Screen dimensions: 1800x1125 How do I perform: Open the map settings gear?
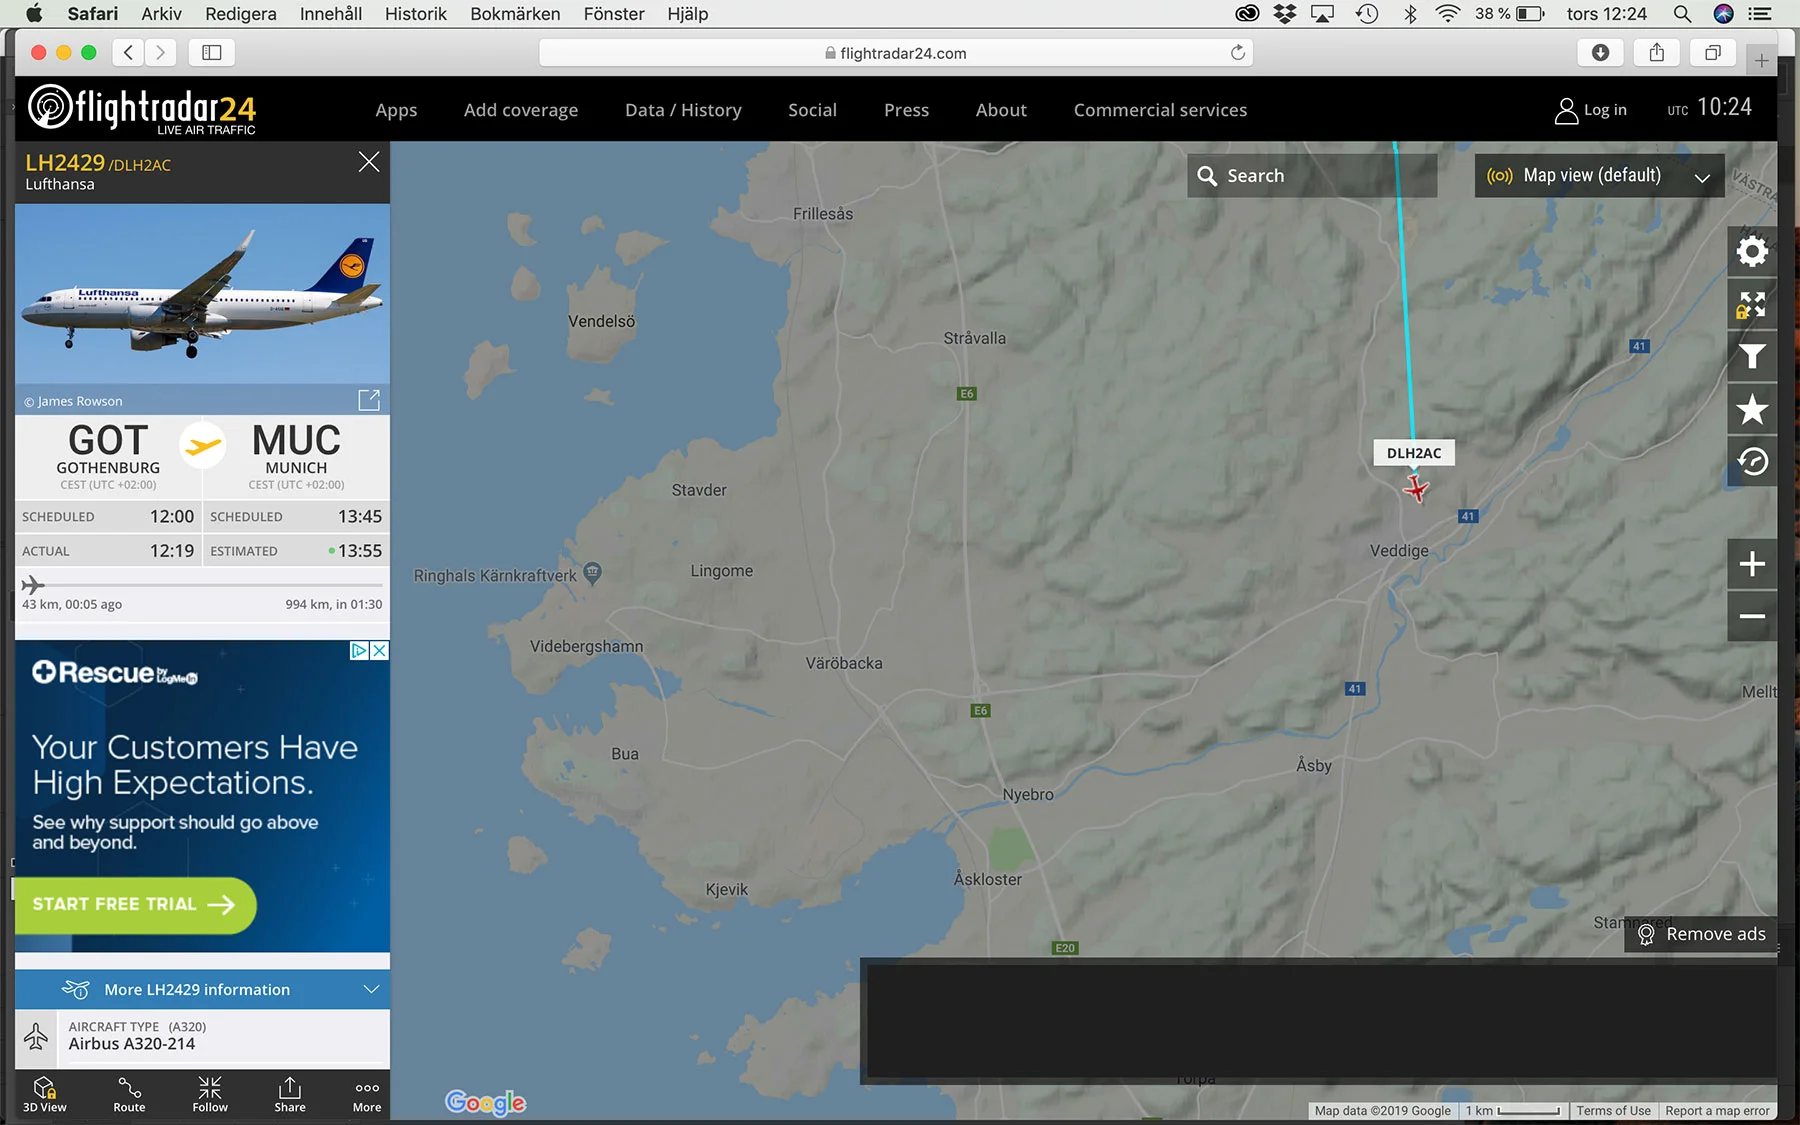point(1752,250)
